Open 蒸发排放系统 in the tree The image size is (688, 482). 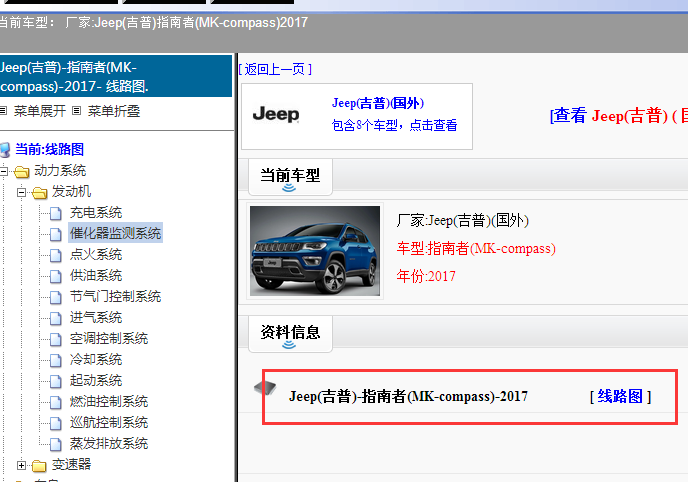click(x=109, y=443)
